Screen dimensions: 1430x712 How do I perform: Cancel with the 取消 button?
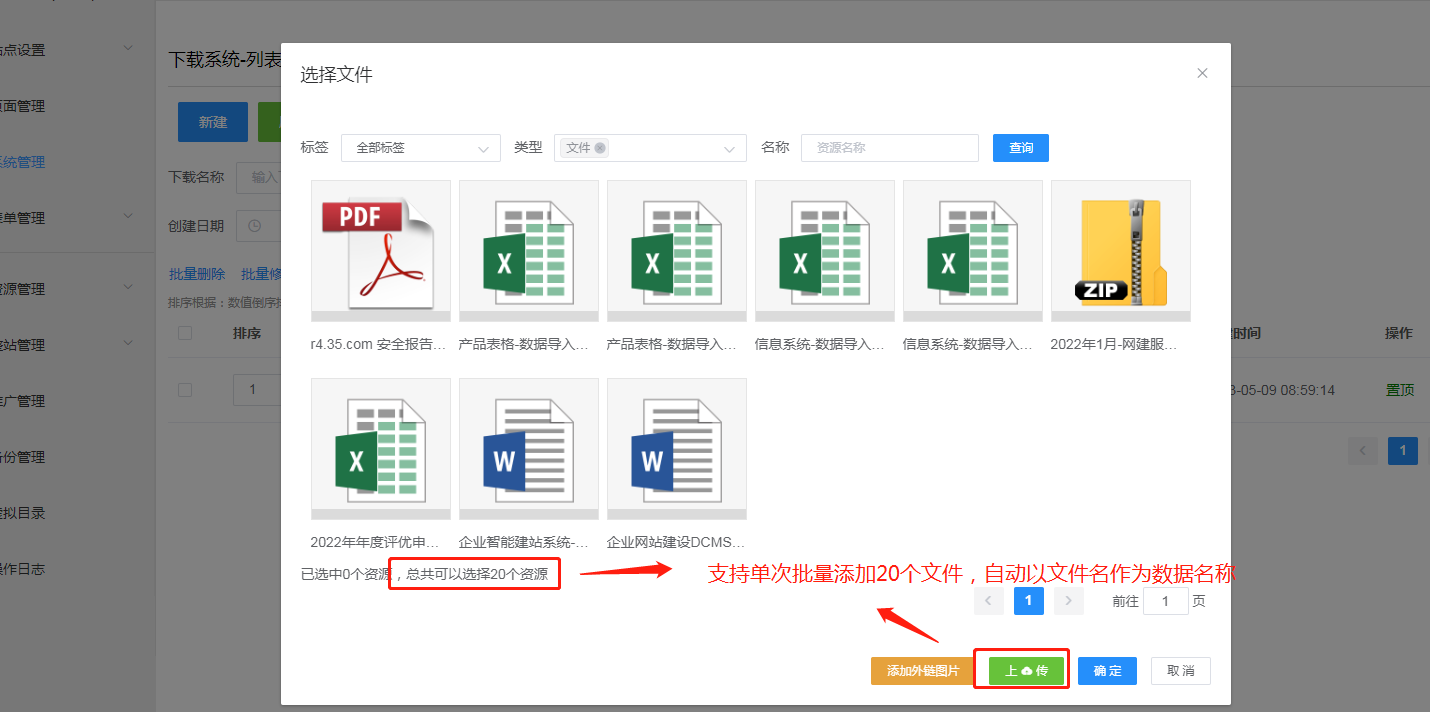[1180, 671]
